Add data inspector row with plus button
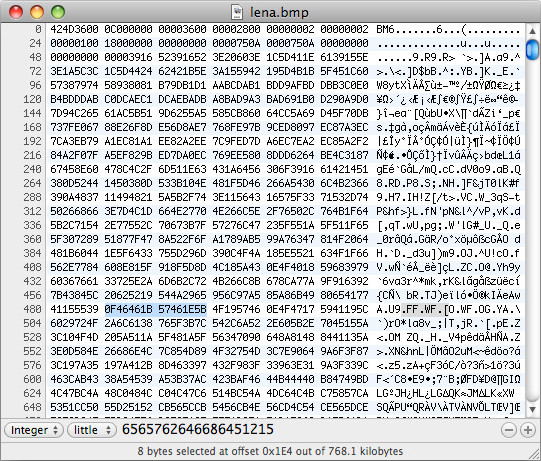 coord(528,430)
